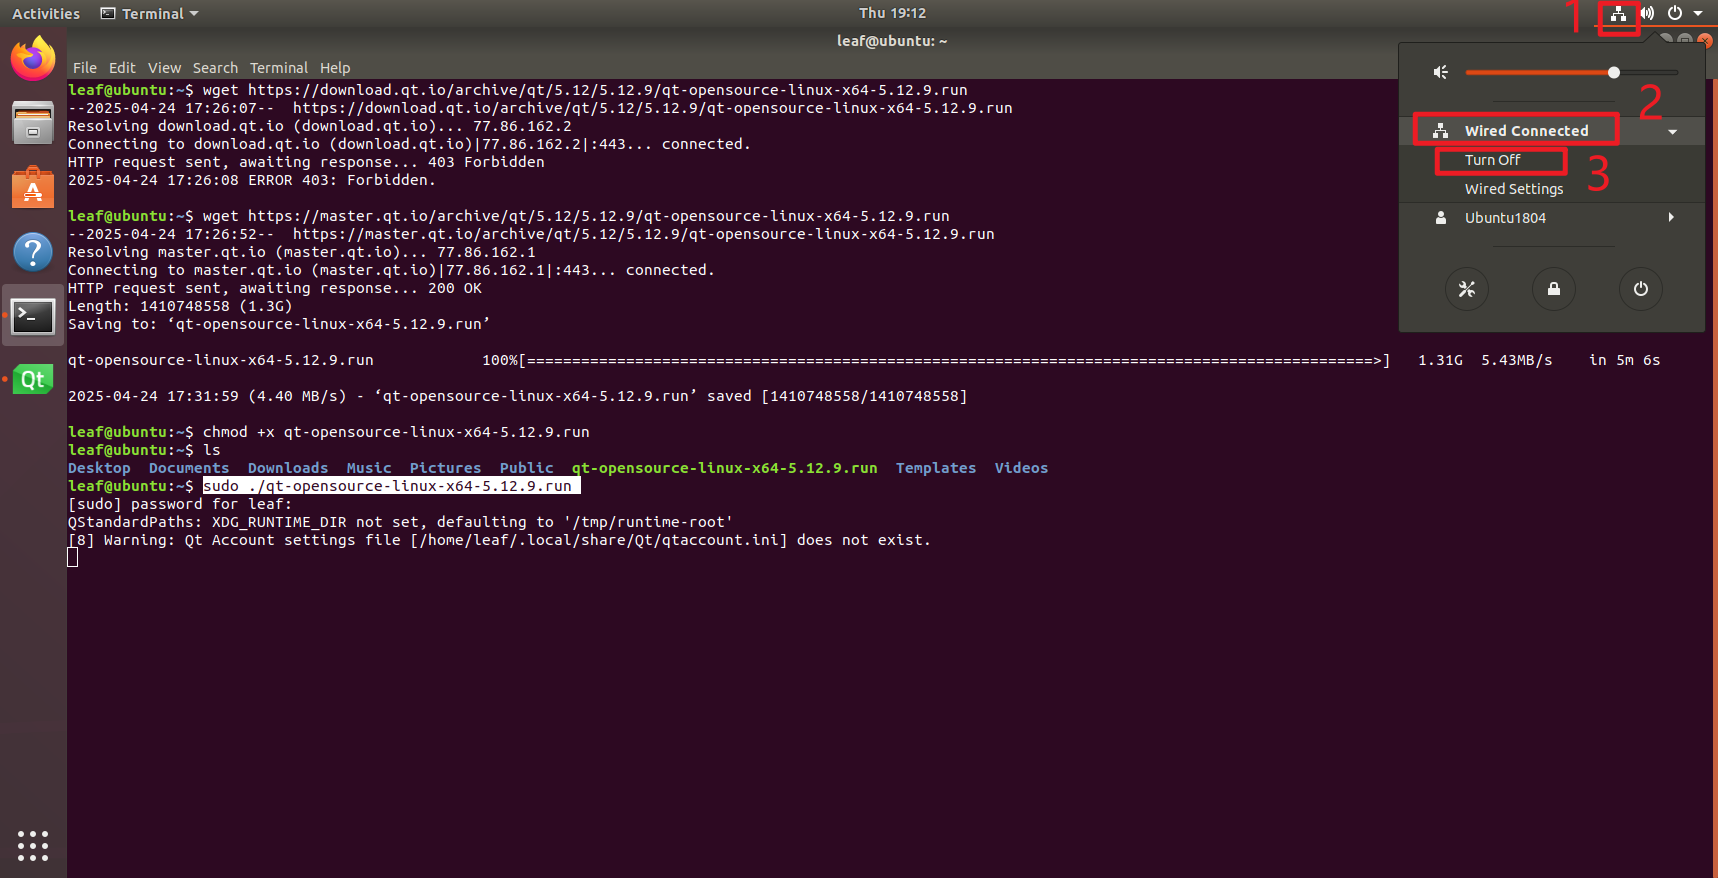Click the 5.43MB/s download speed value
1718x878 pixels.
tap(1517, 360)
